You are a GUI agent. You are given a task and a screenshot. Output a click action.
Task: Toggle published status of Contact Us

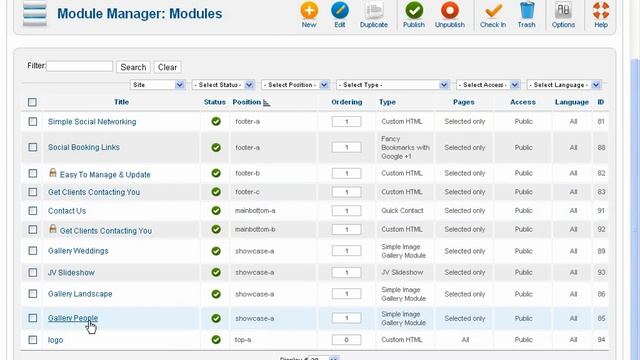(x=216, y=211)
